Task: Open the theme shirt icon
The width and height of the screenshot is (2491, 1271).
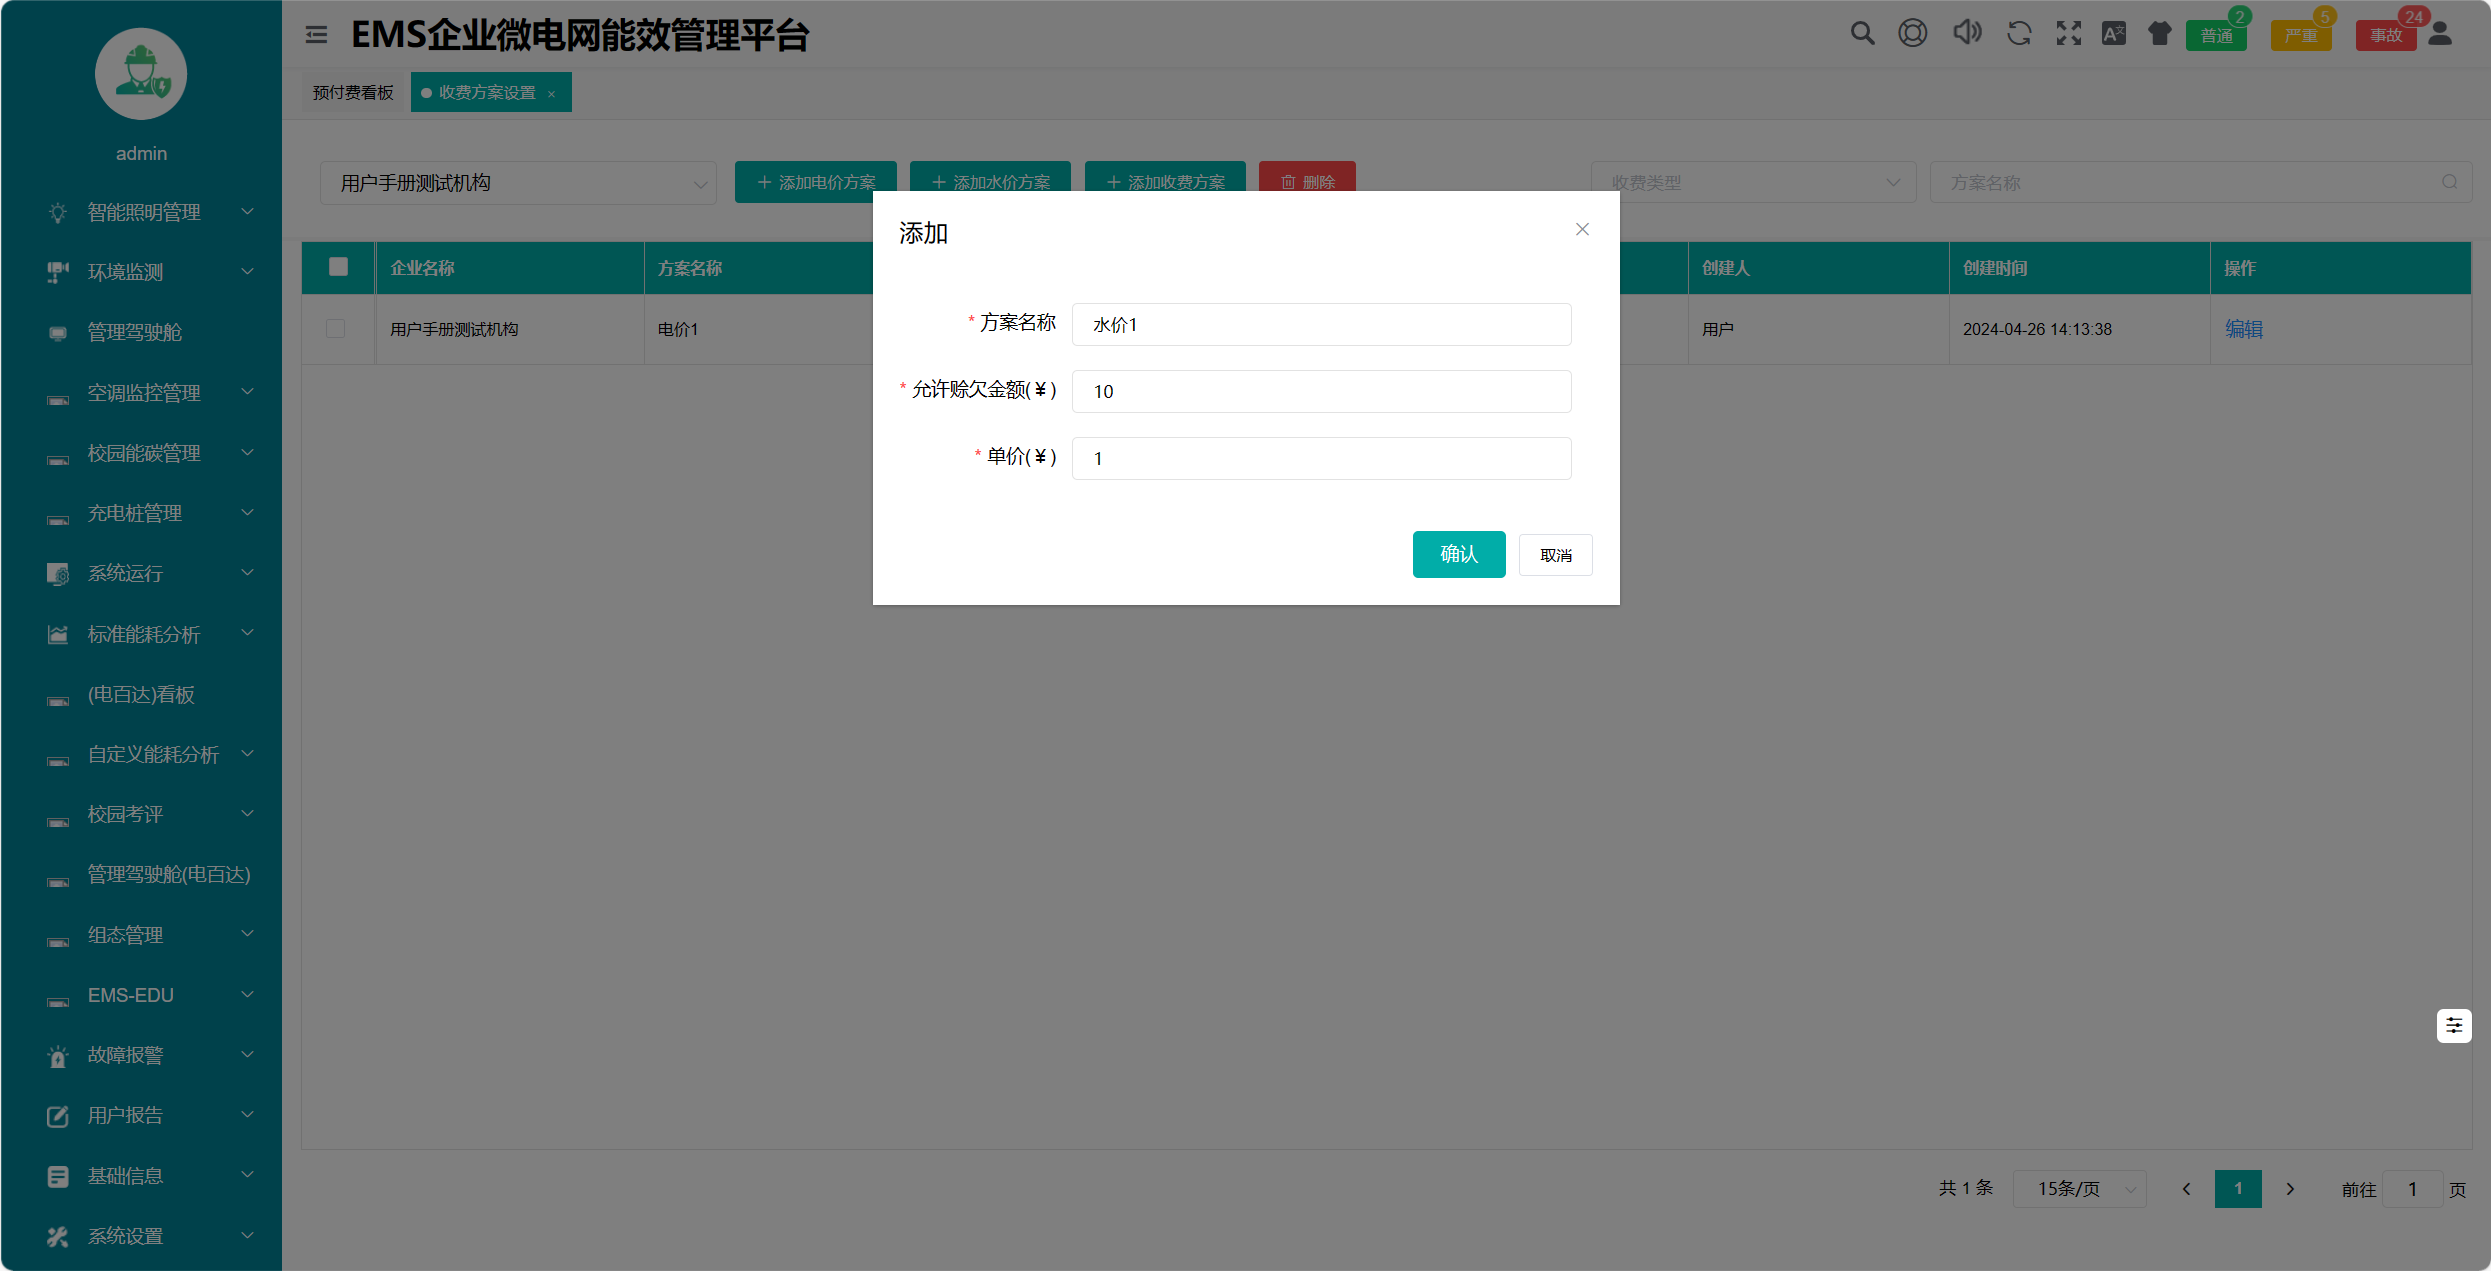Action: tap(2159, 34)
